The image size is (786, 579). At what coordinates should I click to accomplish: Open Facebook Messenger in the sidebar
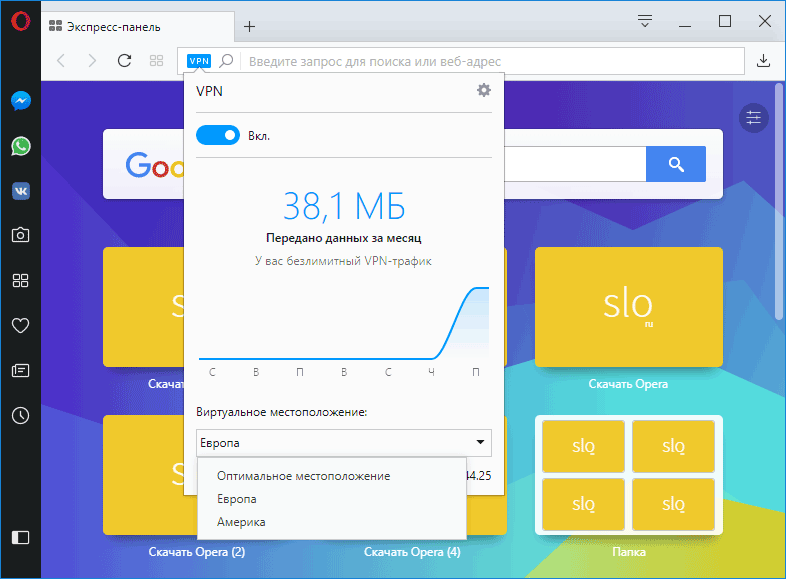coord(21,101)
